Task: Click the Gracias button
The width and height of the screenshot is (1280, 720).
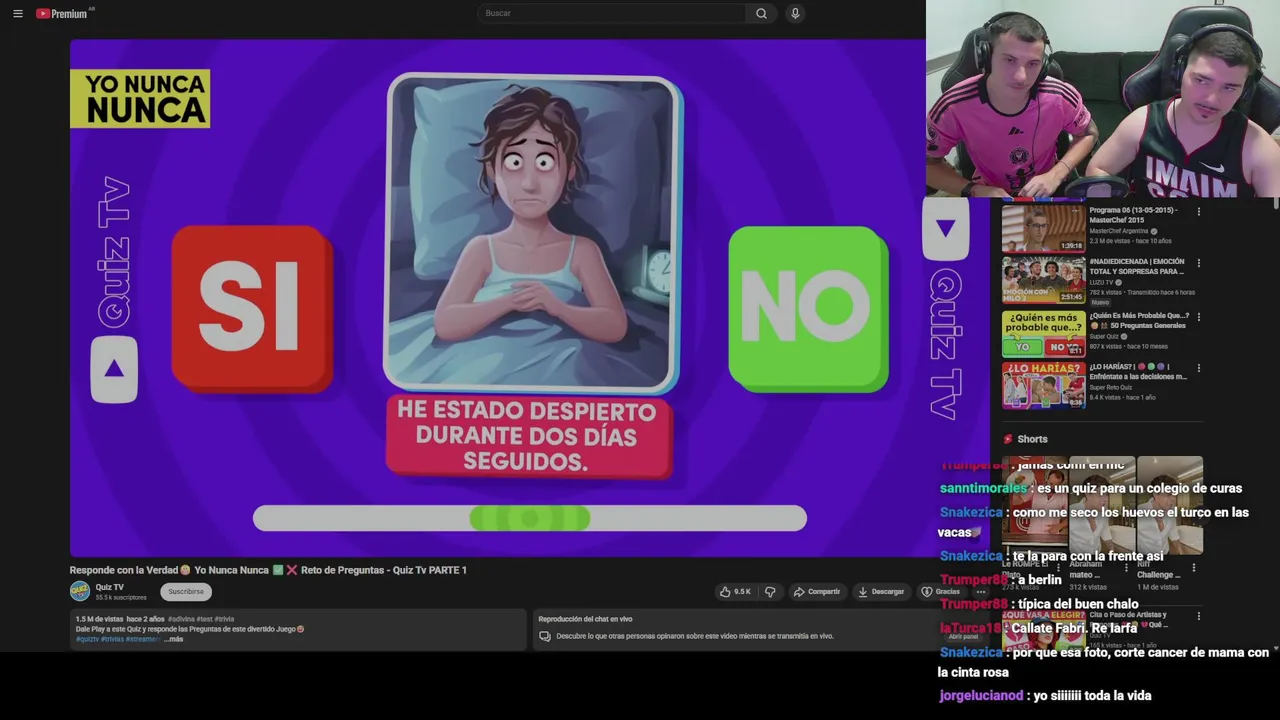Action: [x=941, y=592]
